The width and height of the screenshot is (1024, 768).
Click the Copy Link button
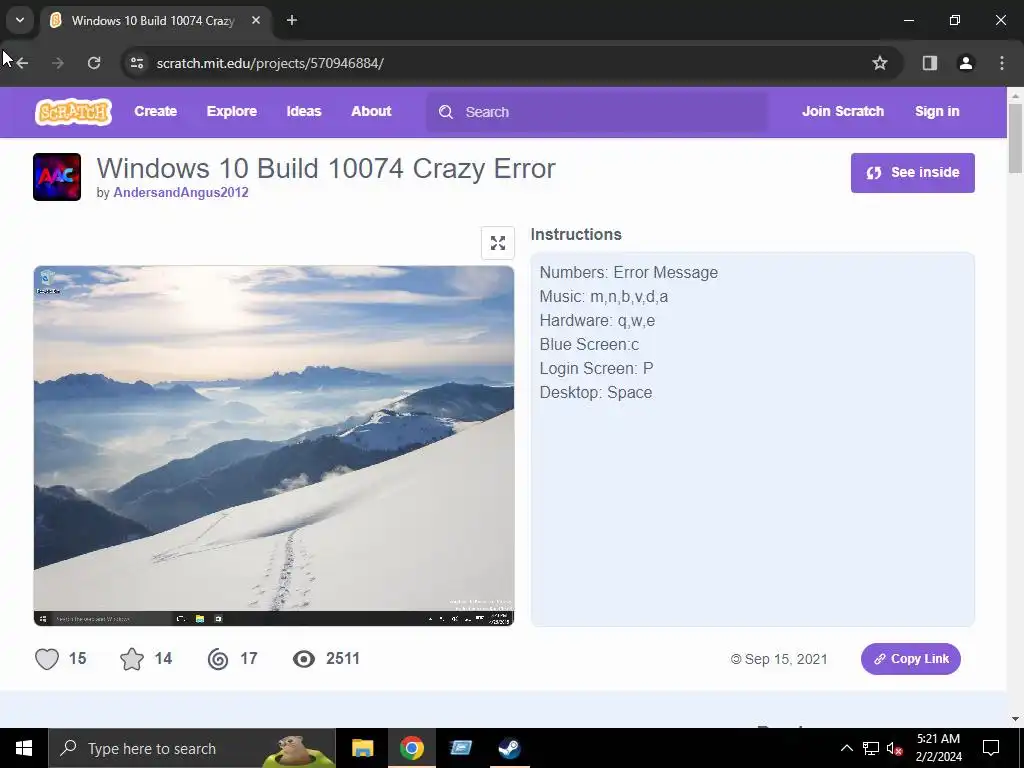[910, 659]
